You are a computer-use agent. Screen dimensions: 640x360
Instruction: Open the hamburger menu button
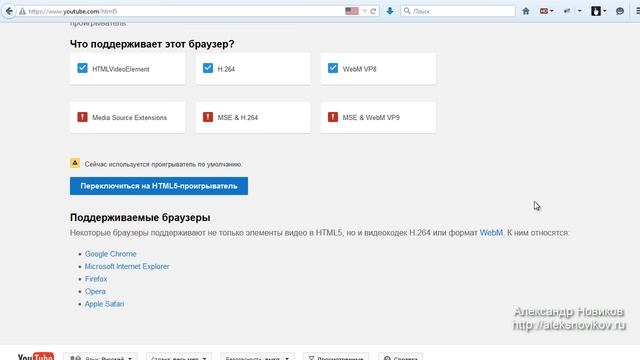coord(638,11)
